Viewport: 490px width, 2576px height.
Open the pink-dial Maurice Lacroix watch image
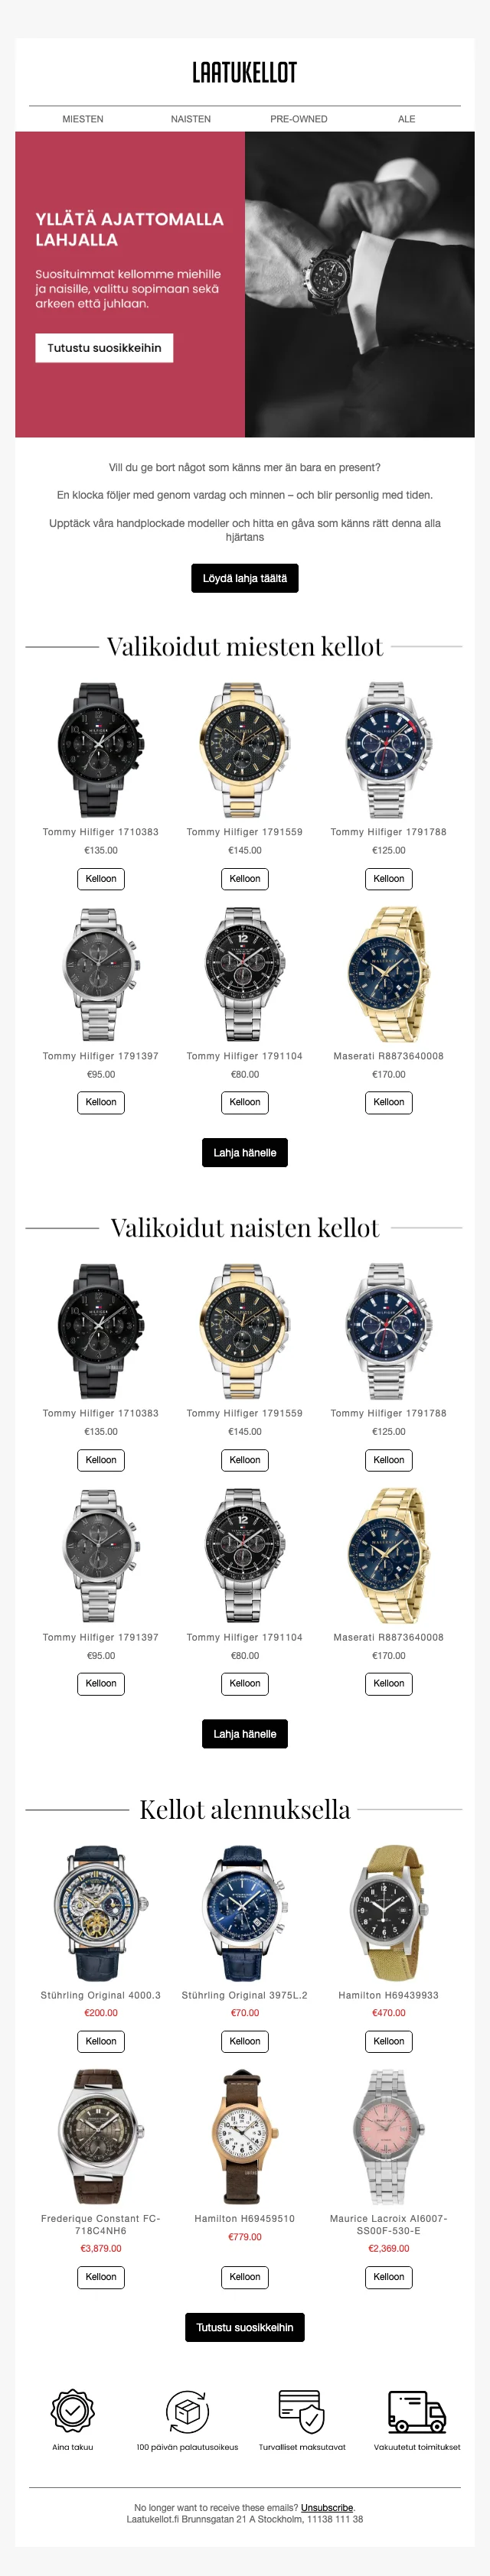(389, 2138)
